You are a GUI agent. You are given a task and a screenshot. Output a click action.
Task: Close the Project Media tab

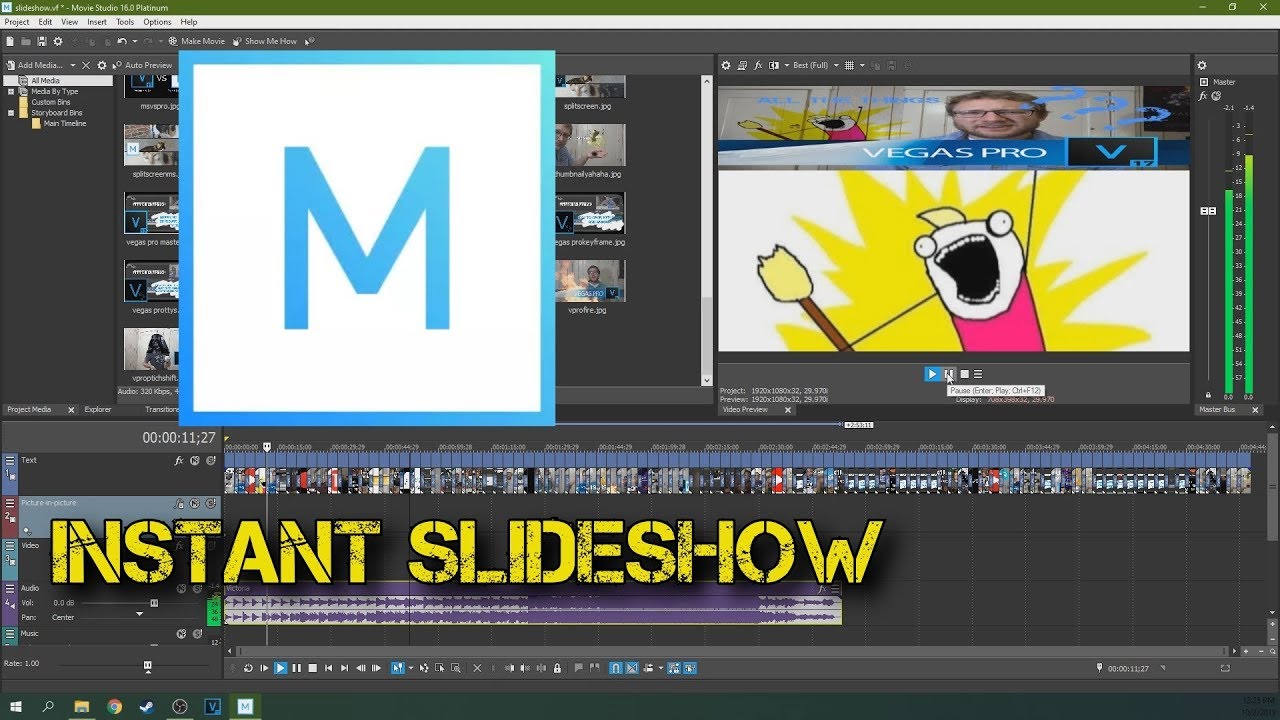point(71,410)
